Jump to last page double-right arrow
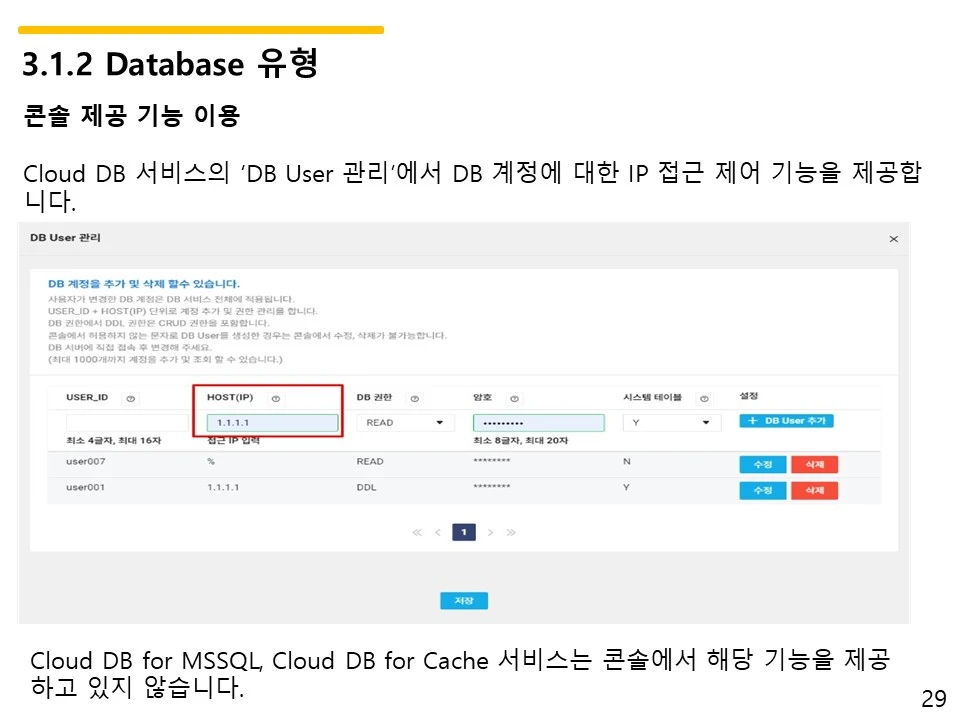This screenshot has width=960, height=720. pos(511,532)
